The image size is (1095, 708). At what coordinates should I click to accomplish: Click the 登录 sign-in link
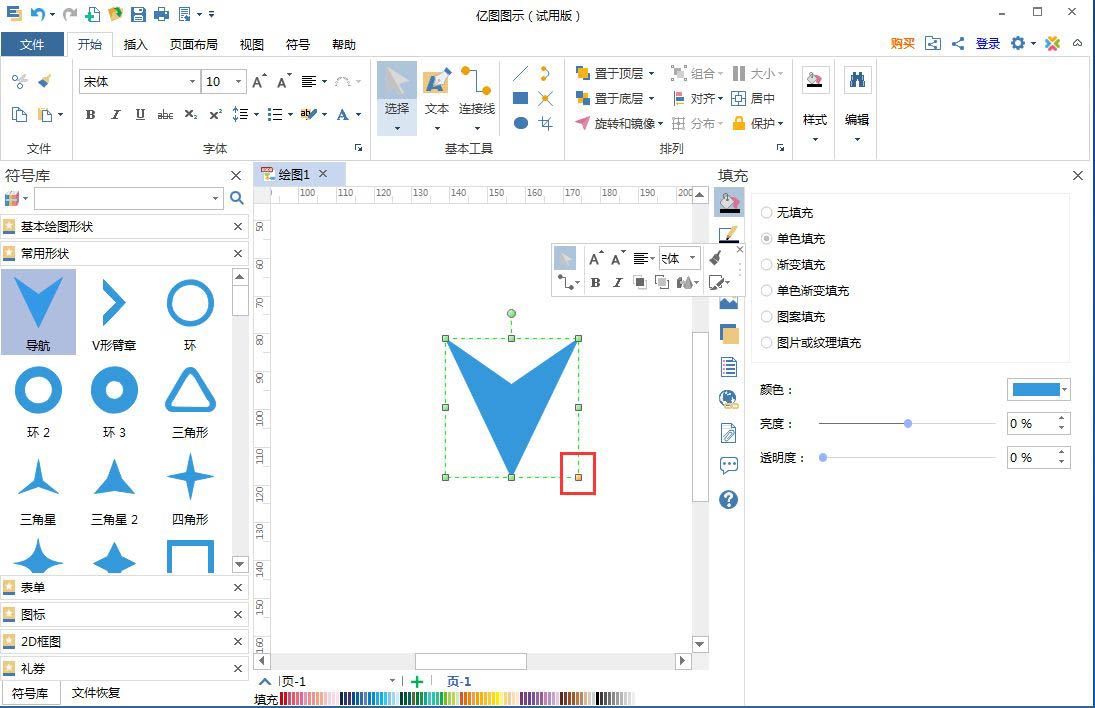point(988,44)
